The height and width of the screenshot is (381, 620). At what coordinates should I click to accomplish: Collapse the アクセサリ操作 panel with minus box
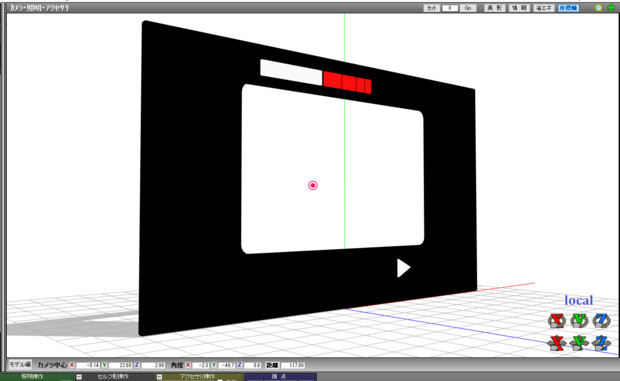click(x=159, y=377)
